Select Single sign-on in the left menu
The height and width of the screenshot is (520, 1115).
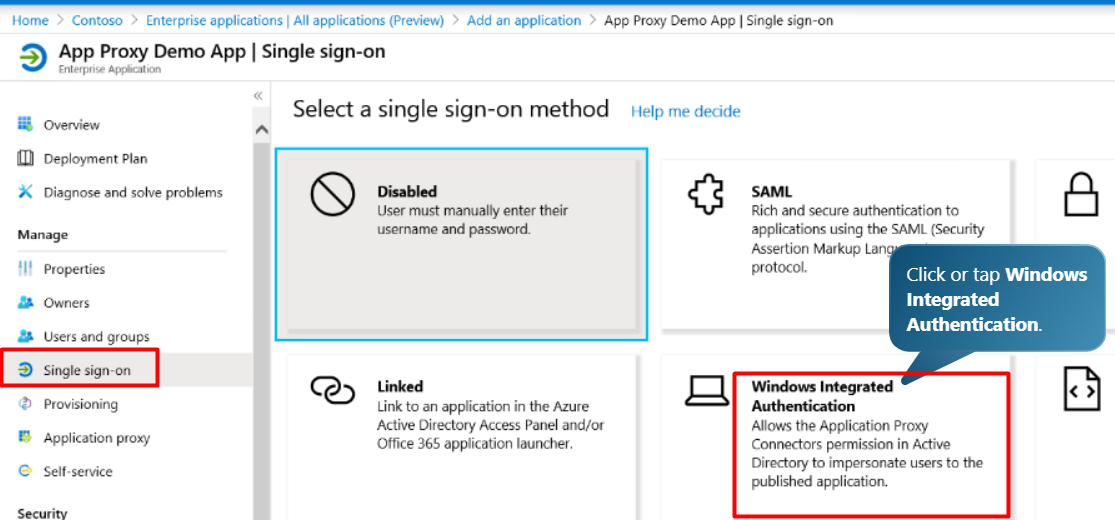79,368
